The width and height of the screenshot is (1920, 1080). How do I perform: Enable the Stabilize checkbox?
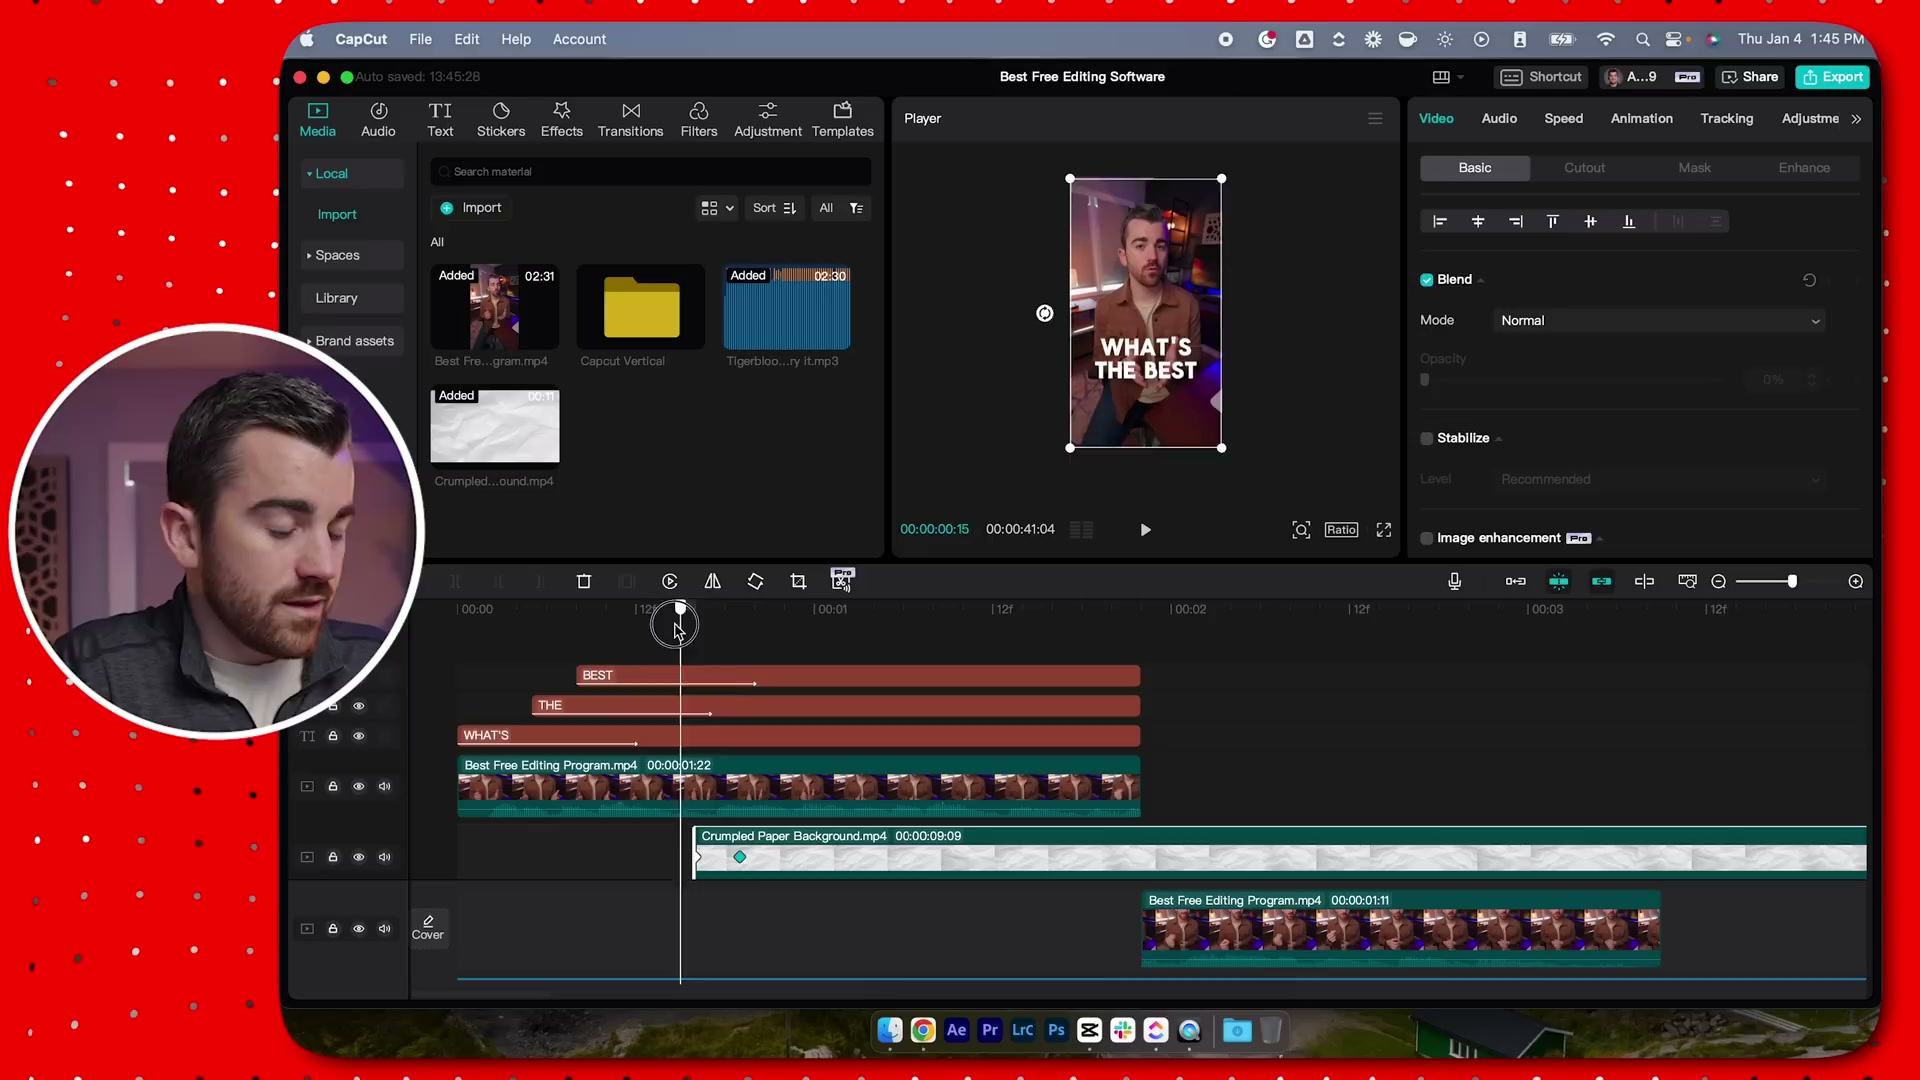coord(1427,438)
